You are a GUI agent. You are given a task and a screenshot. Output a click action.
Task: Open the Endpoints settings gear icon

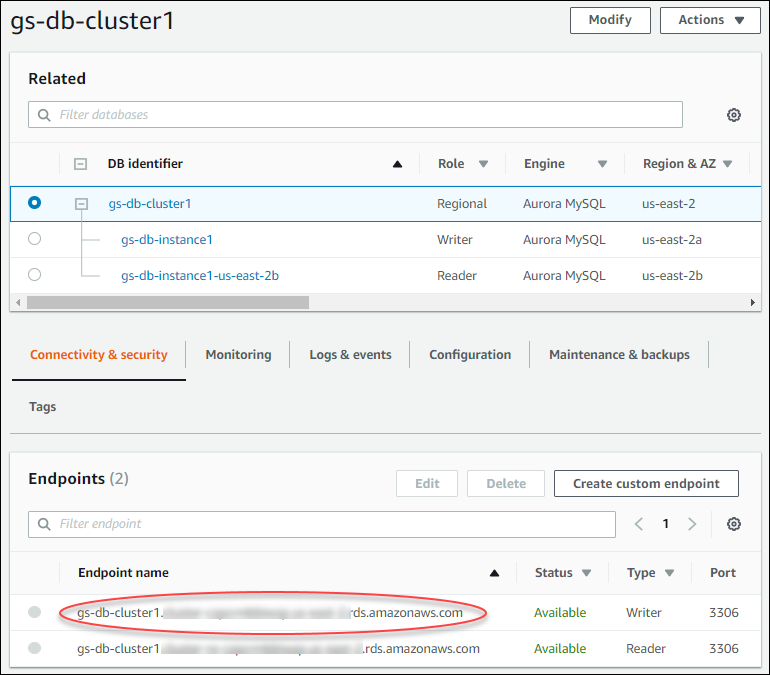733,524
